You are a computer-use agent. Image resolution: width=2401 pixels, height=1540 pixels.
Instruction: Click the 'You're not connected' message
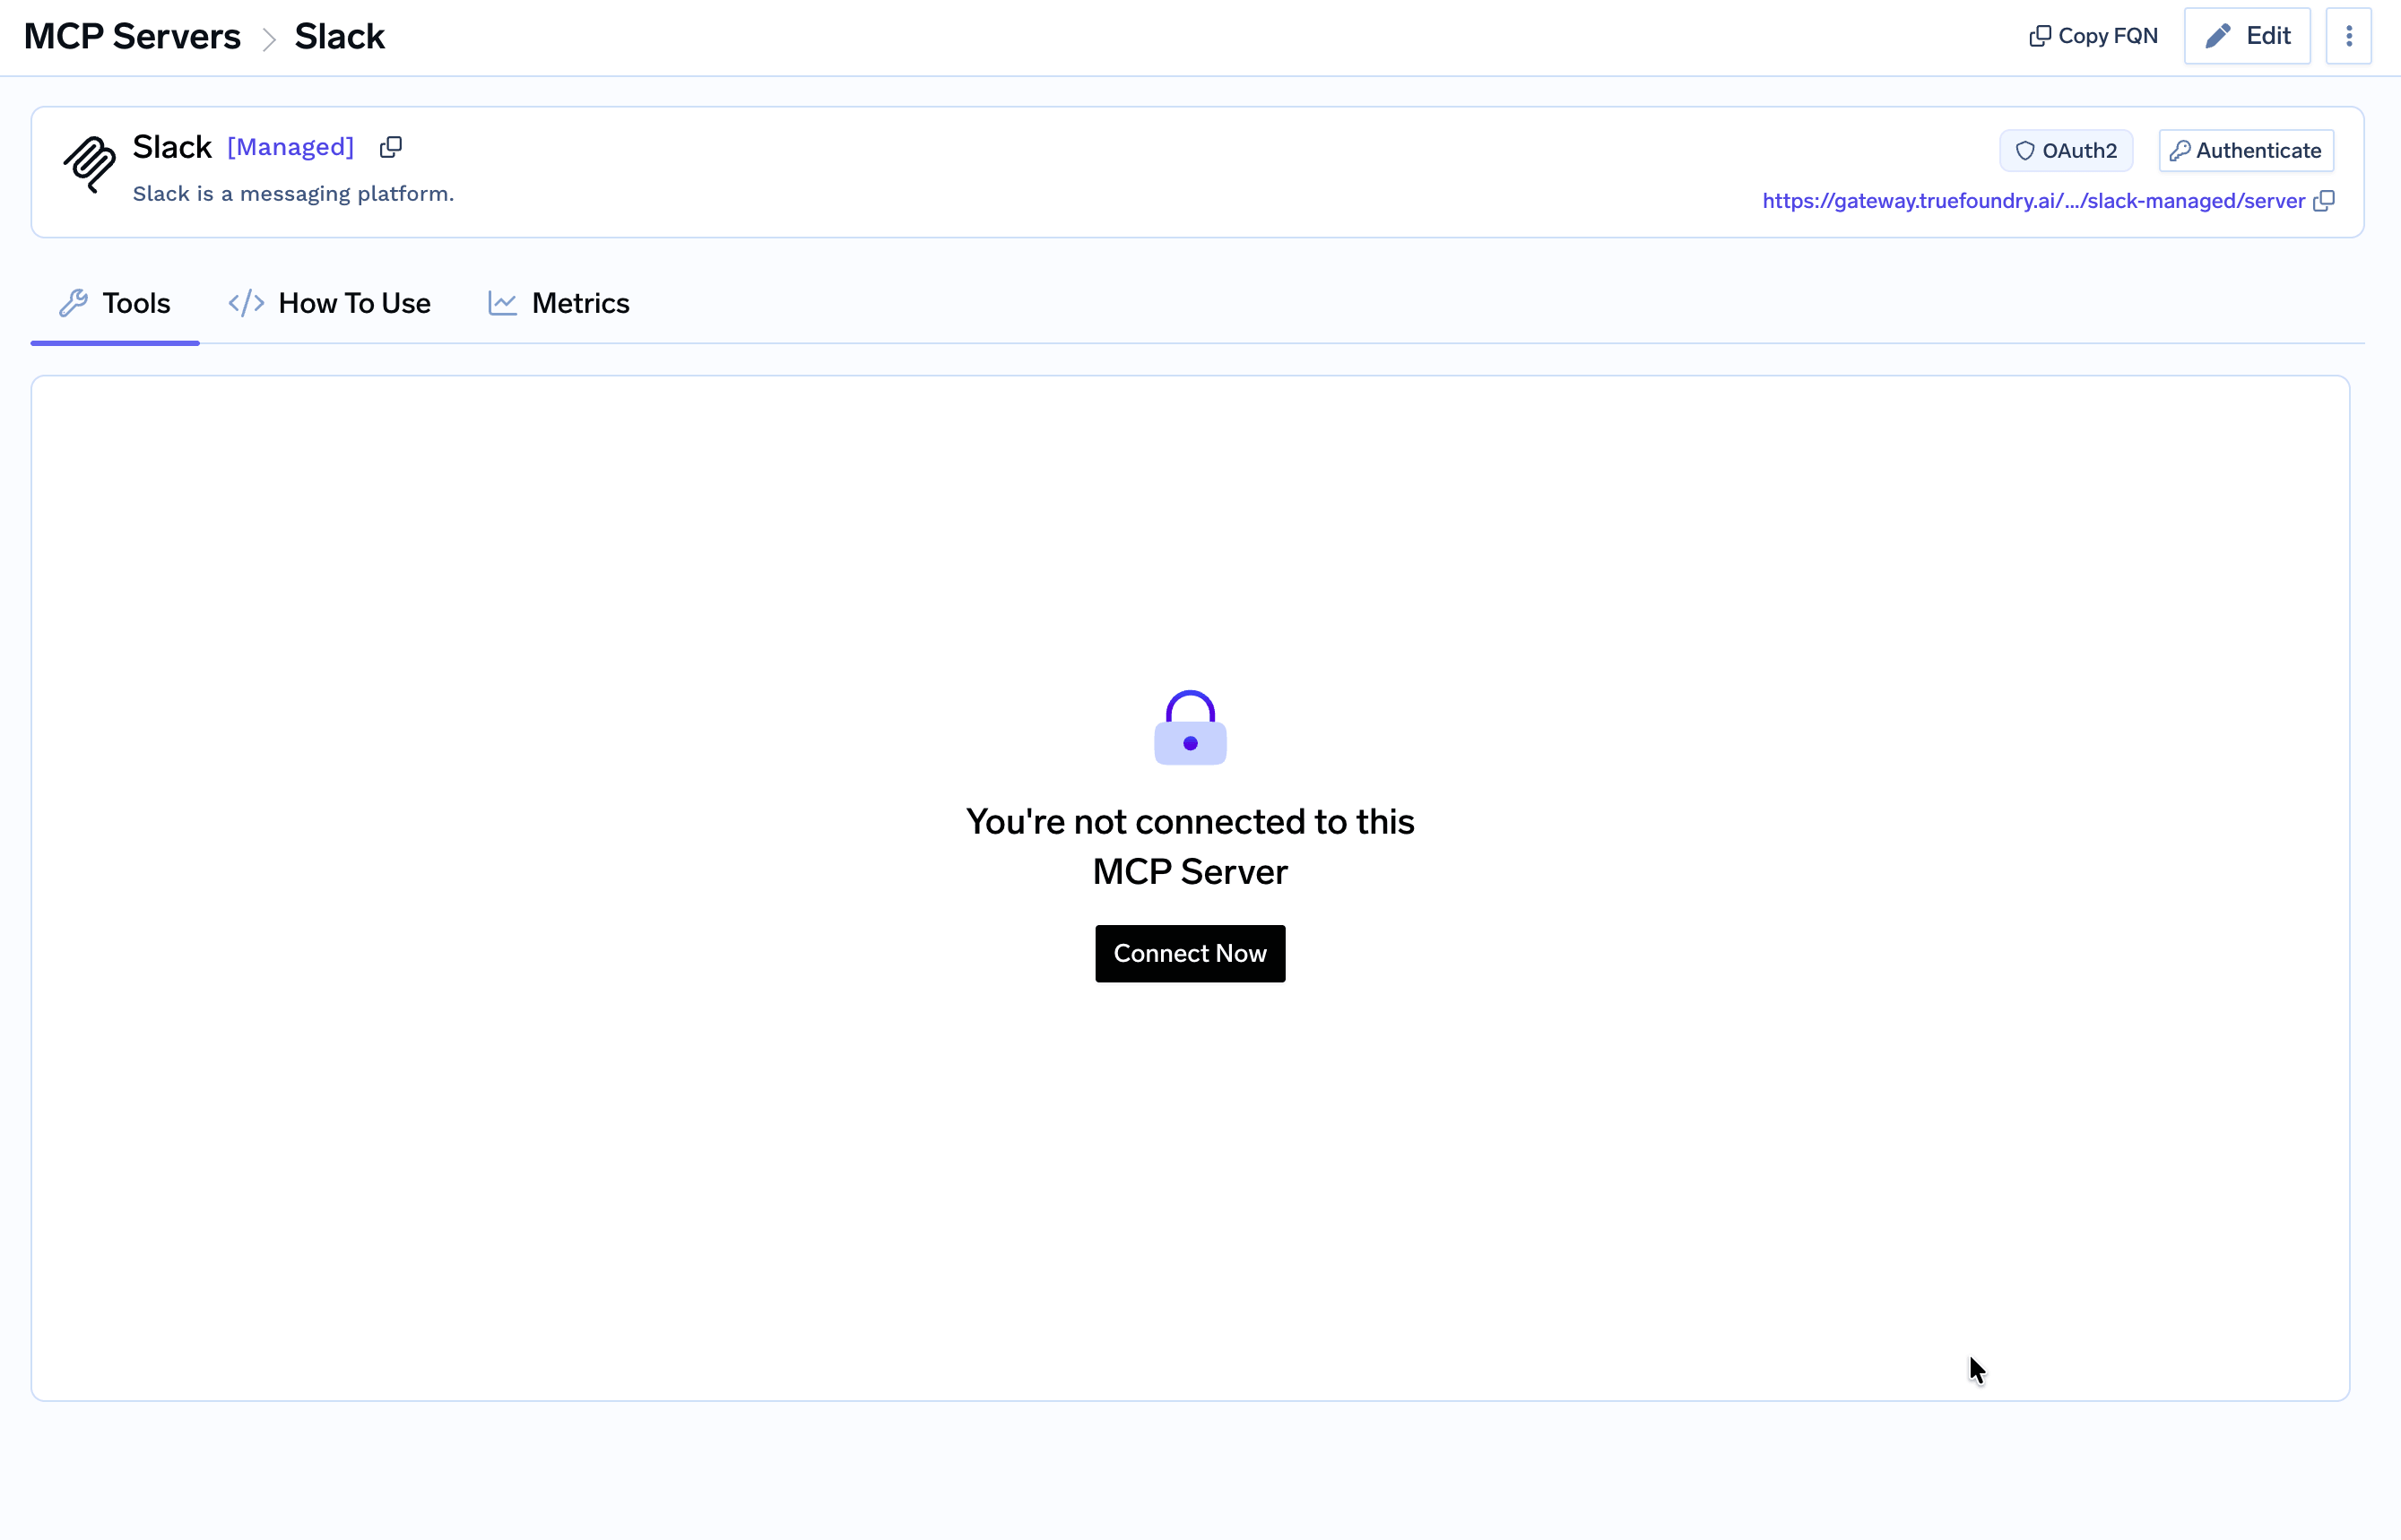(x=1190, y=846)
